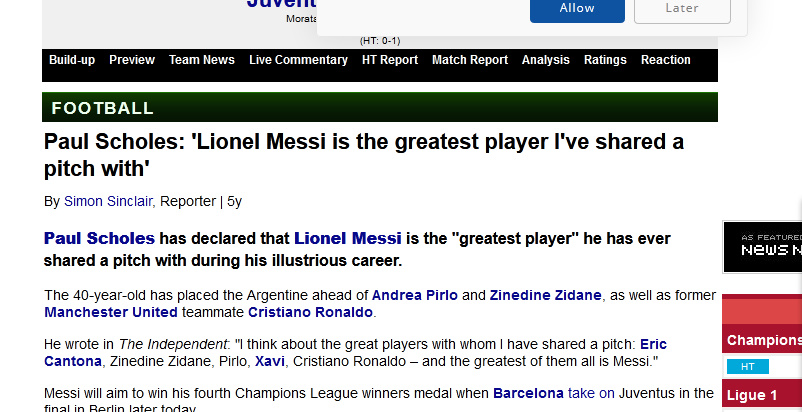Click the Allow notification button
The image size is (802, 412).
577,9
